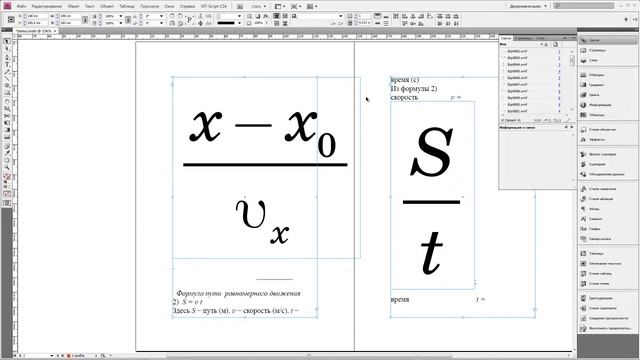
Task: Click into the X position field
Action: [37, 16]
